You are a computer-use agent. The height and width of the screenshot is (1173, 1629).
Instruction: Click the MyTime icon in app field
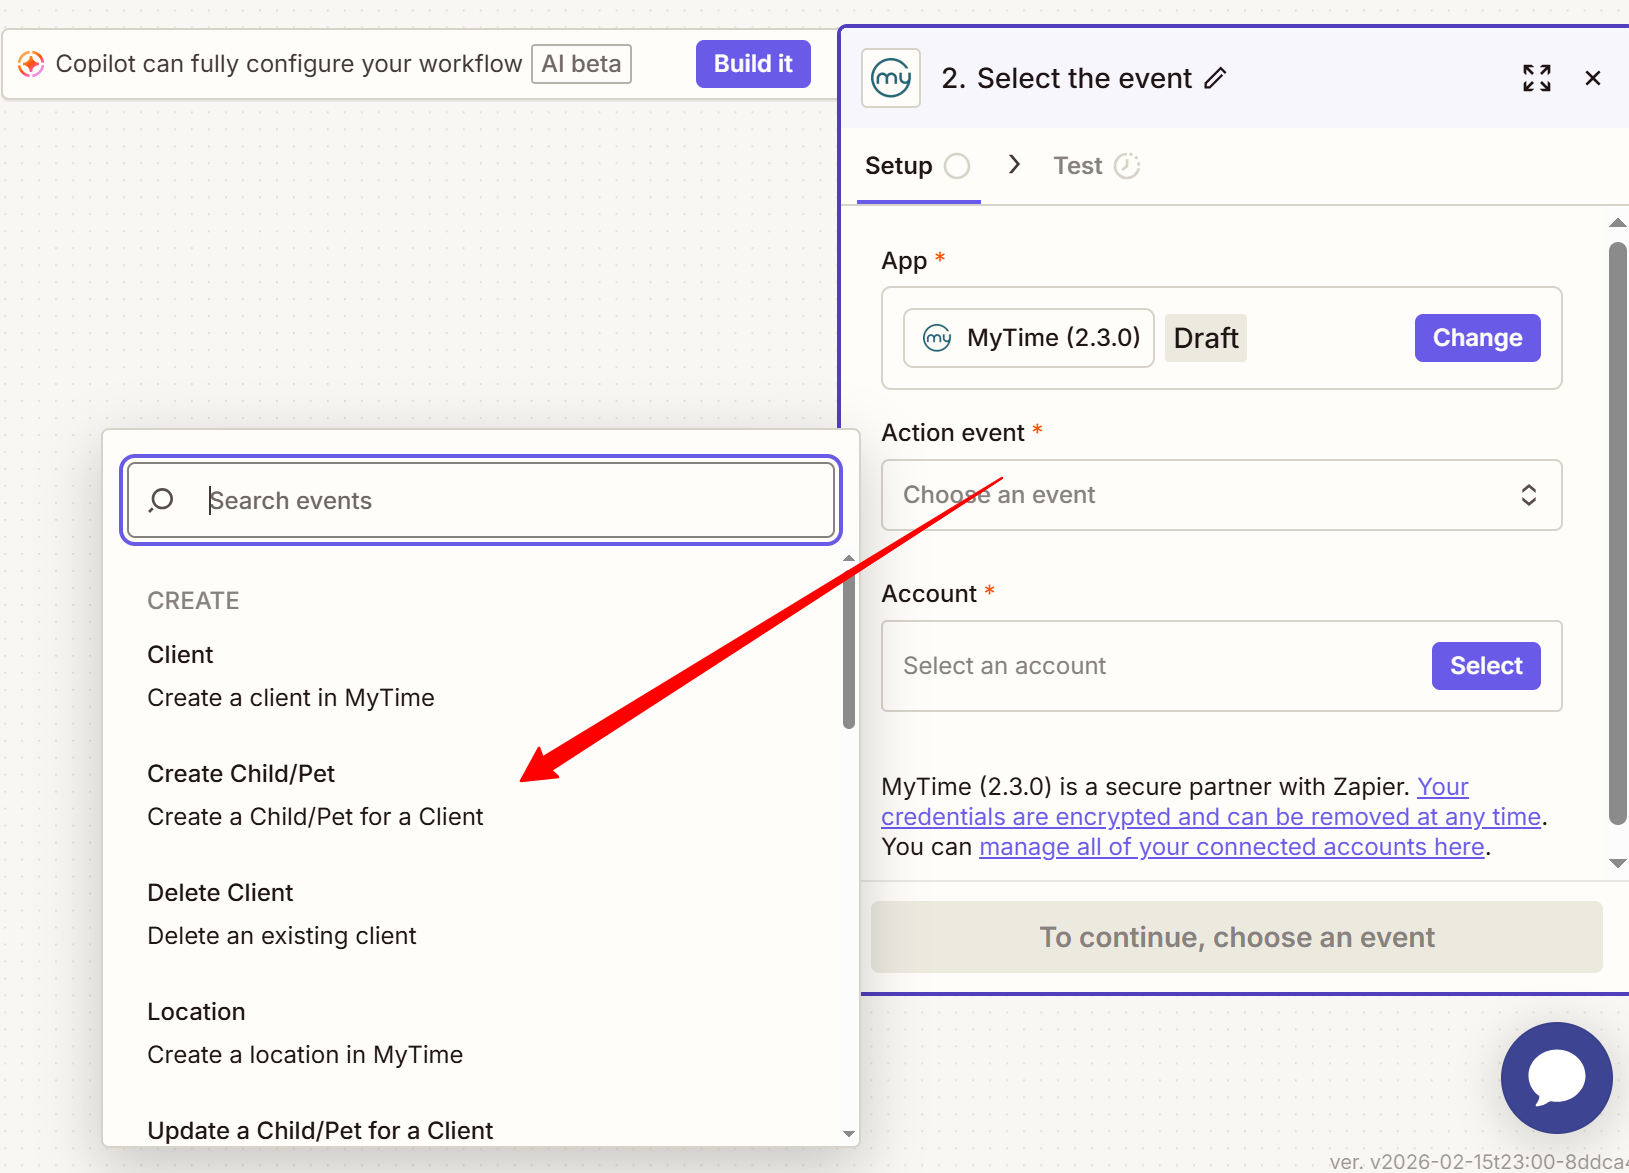pyautogui.click(x=937, y=338)
